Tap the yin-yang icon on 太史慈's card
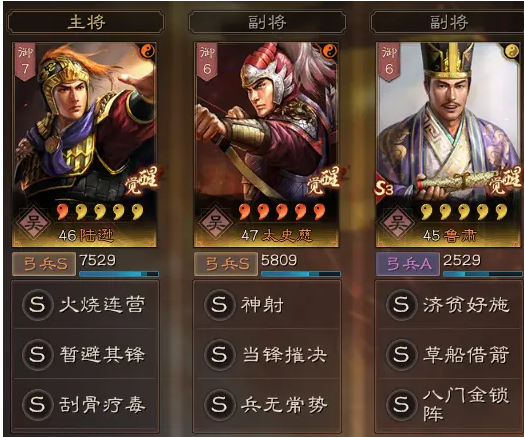The width and height of the screenshot is (524, 437). point(330,51)
